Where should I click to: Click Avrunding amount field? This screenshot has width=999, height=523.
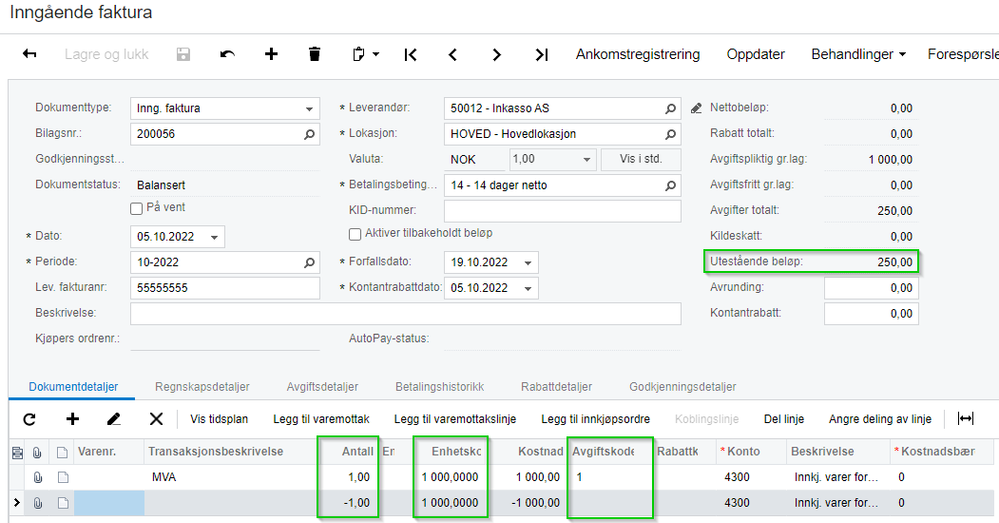[x=871, y=288]
